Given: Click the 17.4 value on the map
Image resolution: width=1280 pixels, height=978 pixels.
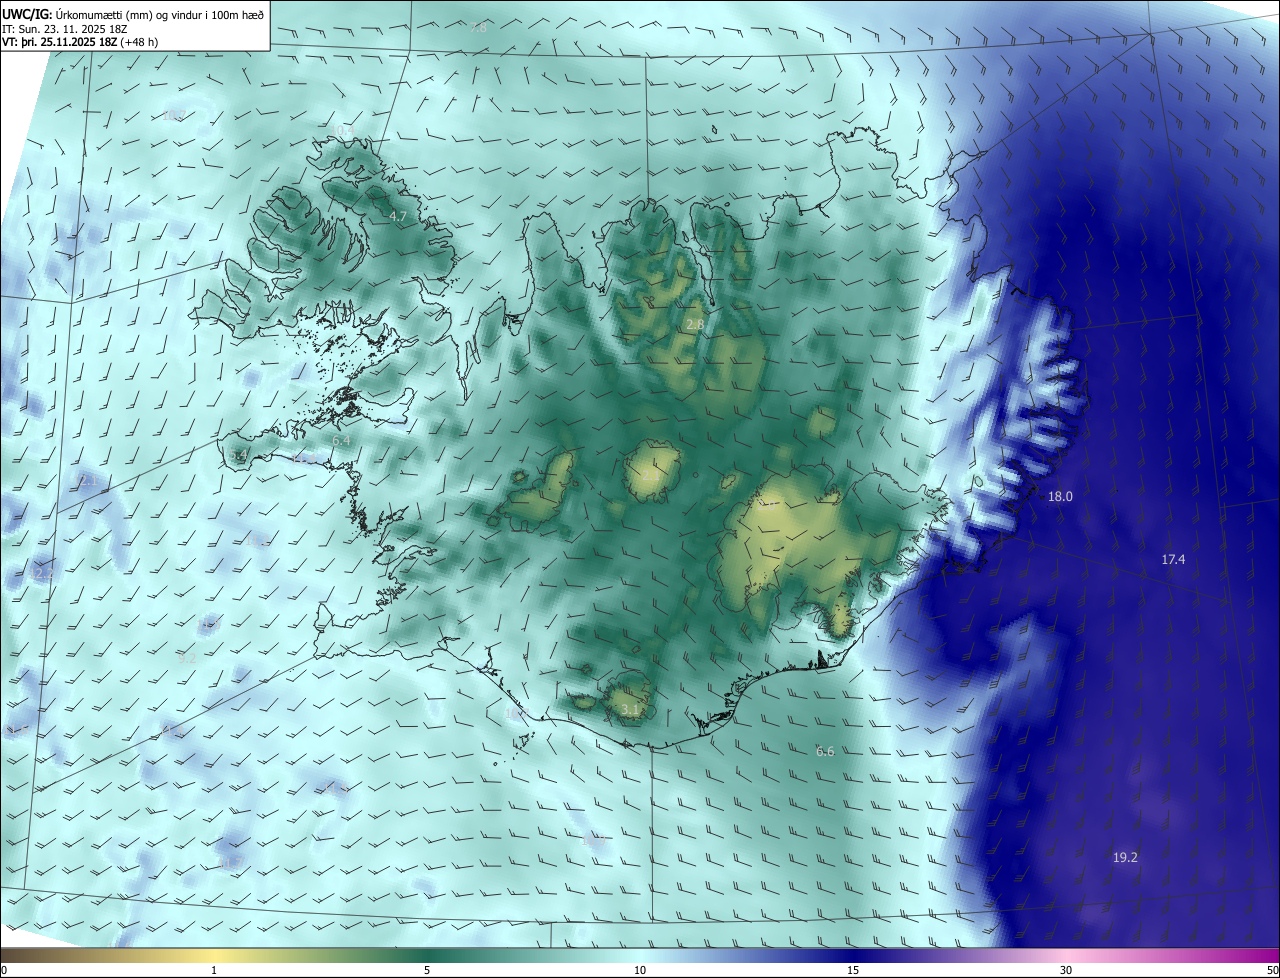Looking at the screenshot, I should [x=1173, y=560].
